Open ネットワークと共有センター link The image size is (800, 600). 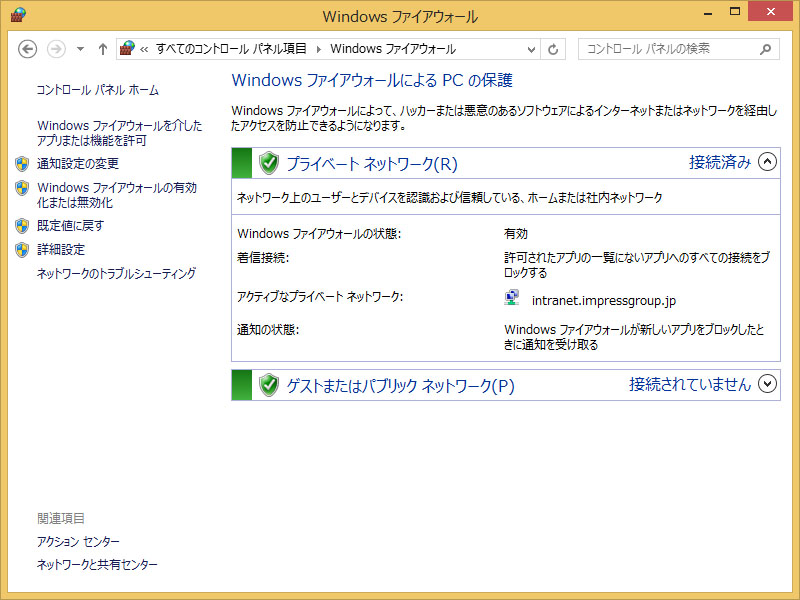pos(97,564)
